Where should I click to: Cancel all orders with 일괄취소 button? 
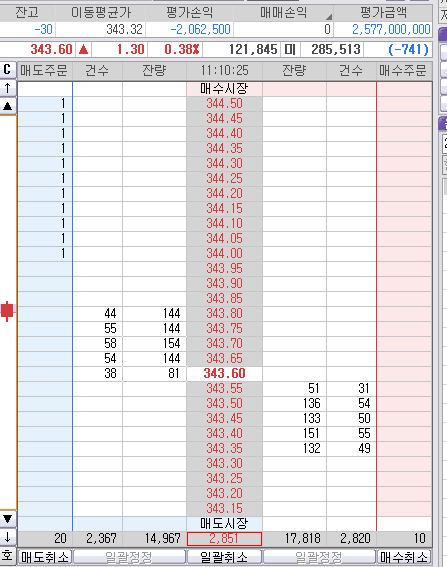click(x=224, y=557)
